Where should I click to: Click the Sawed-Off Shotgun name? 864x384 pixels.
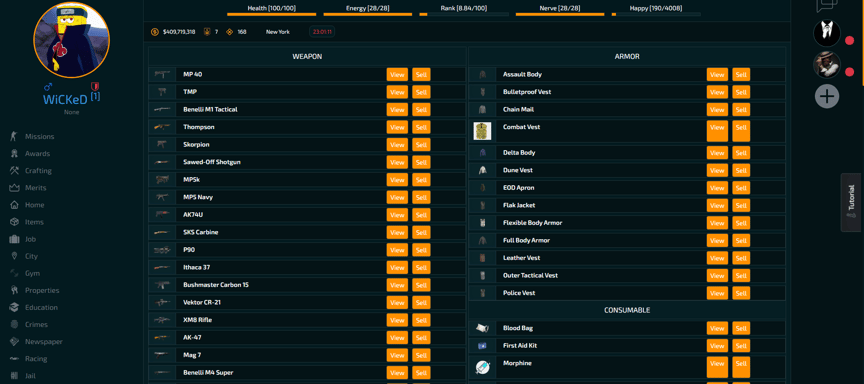(212, 162)
